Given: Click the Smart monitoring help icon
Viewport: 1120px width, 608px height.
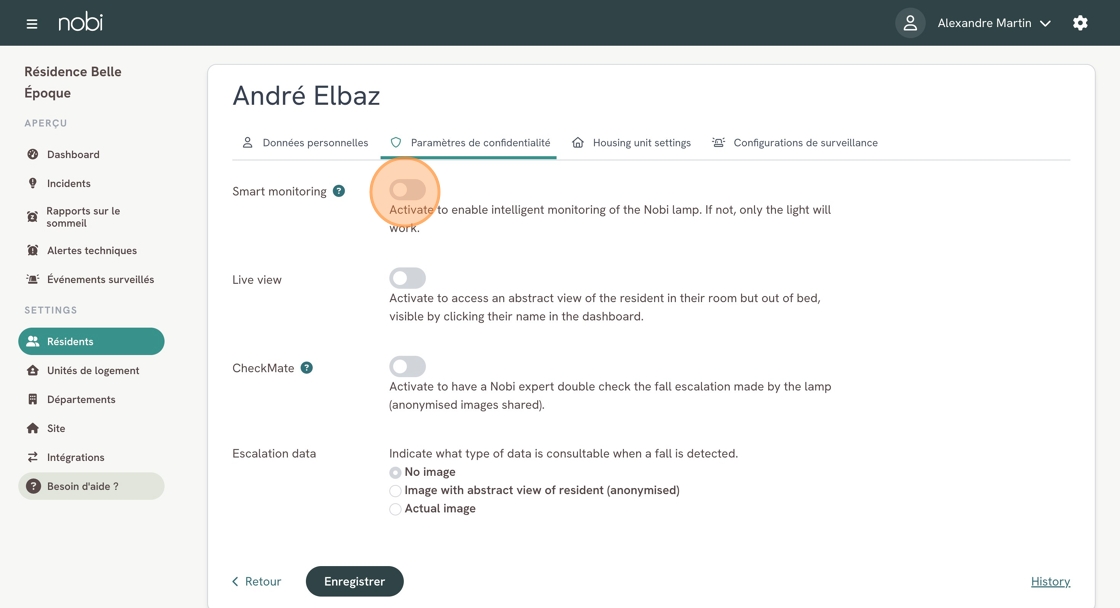Looking at the screenshot, I should 339,191.
